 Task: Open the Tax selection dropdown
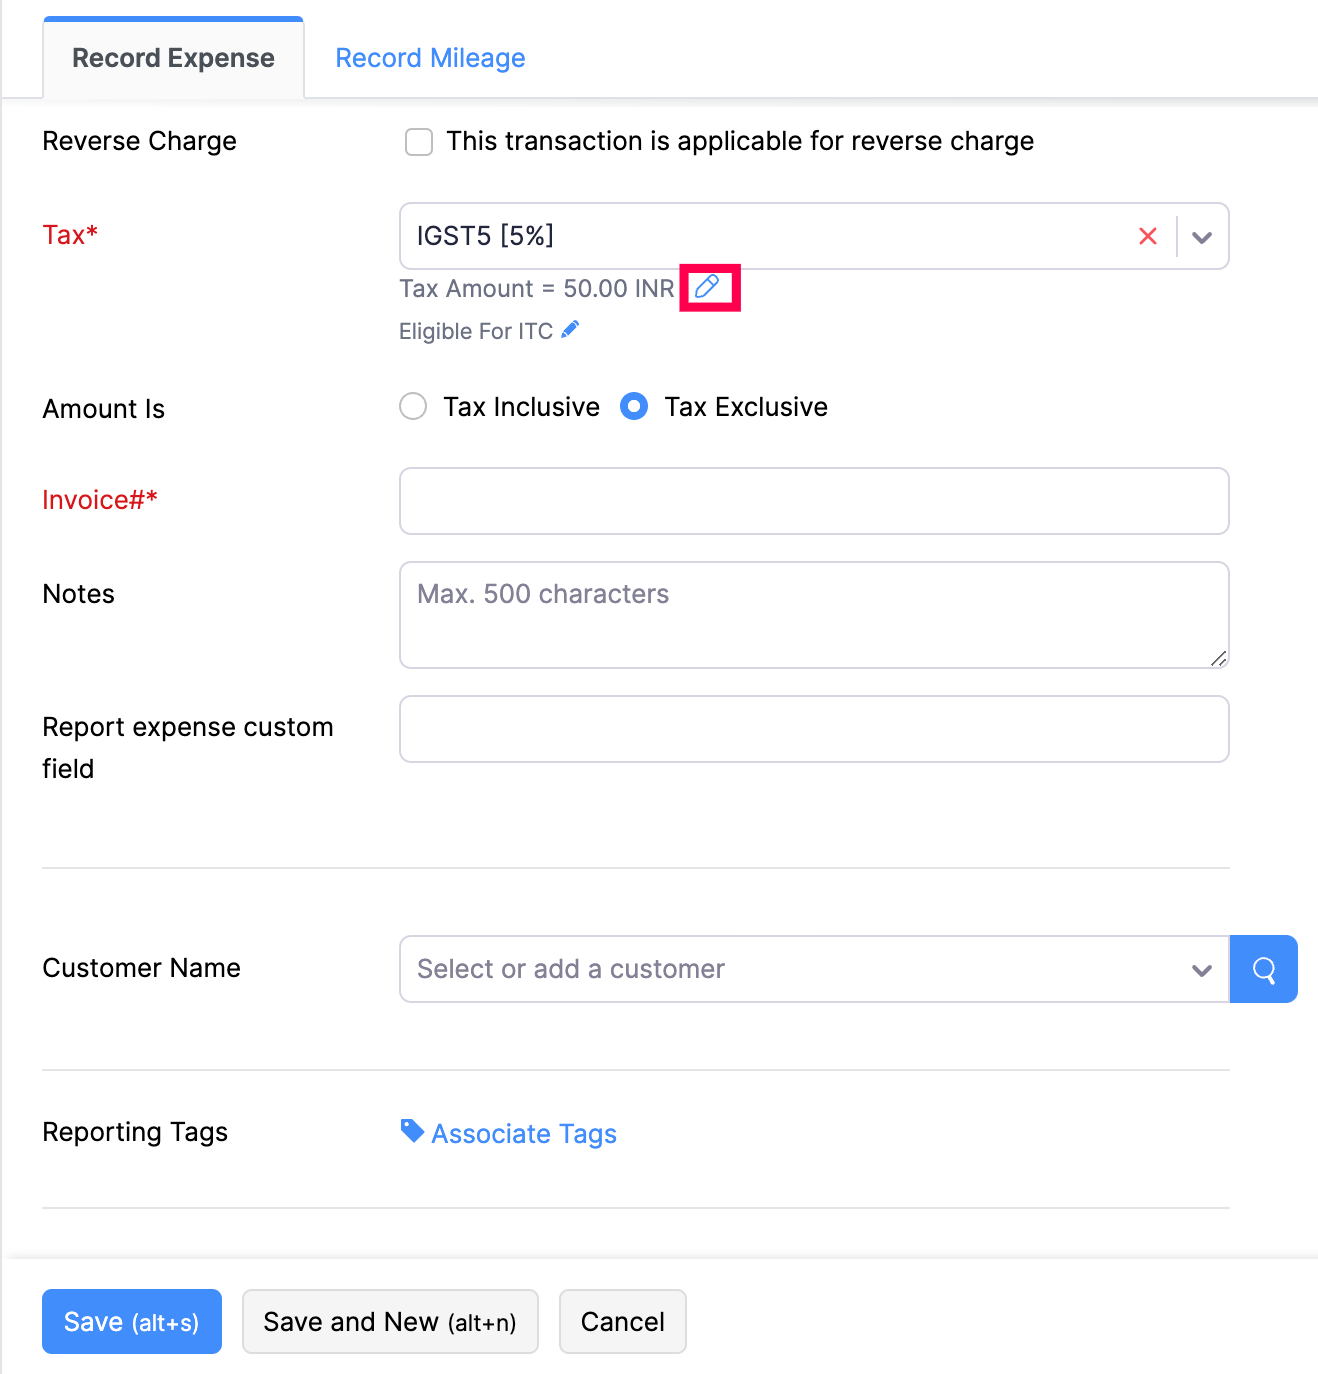(1202, 236)
